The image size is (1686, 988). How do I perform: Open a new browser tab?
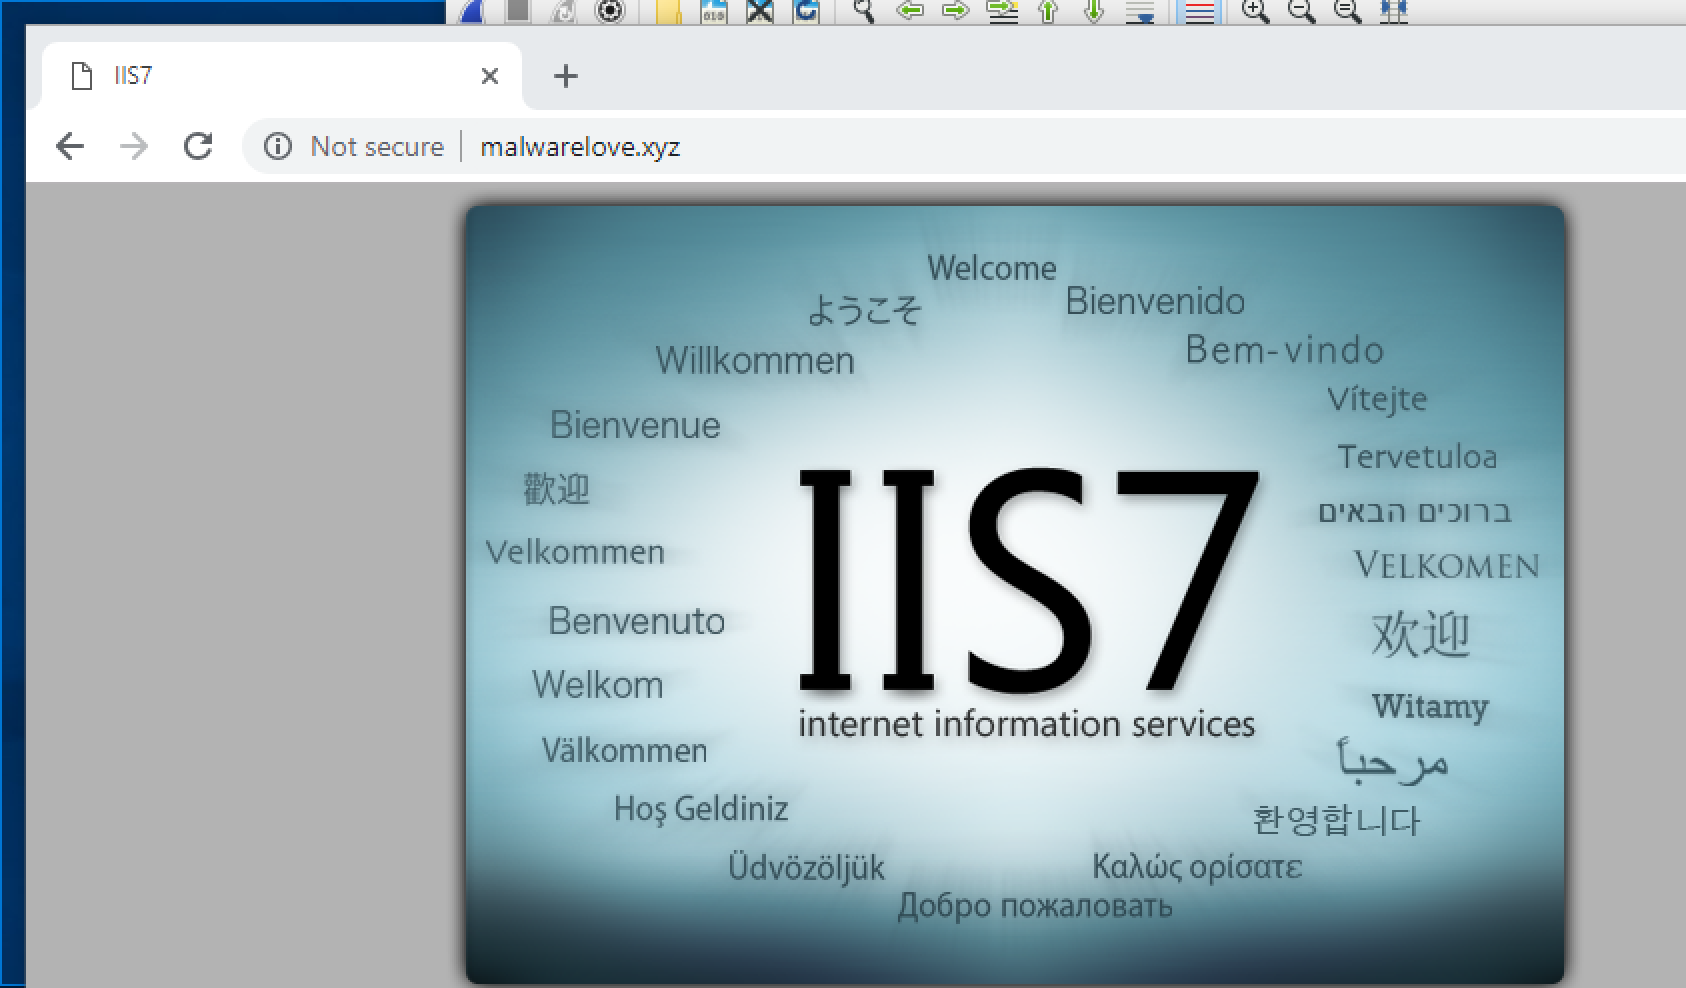(x=566, y=76)
